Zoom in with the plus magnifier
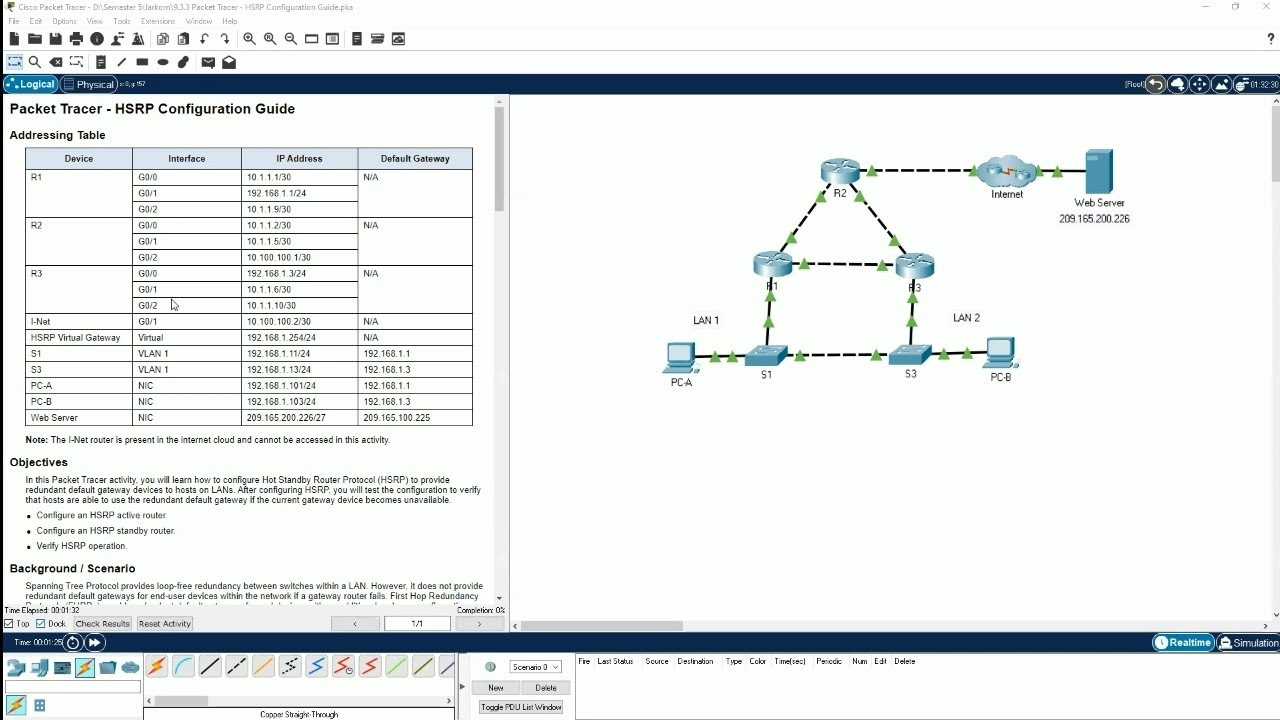This screenshot has width=1280, height=720. [x=249, y=39]
